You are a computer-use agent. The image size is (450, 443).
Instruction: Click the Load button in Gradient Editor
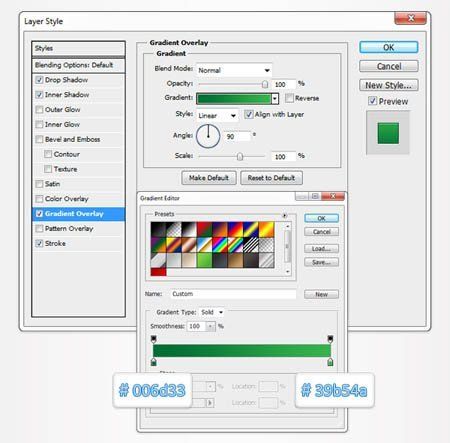coord(321,249)
